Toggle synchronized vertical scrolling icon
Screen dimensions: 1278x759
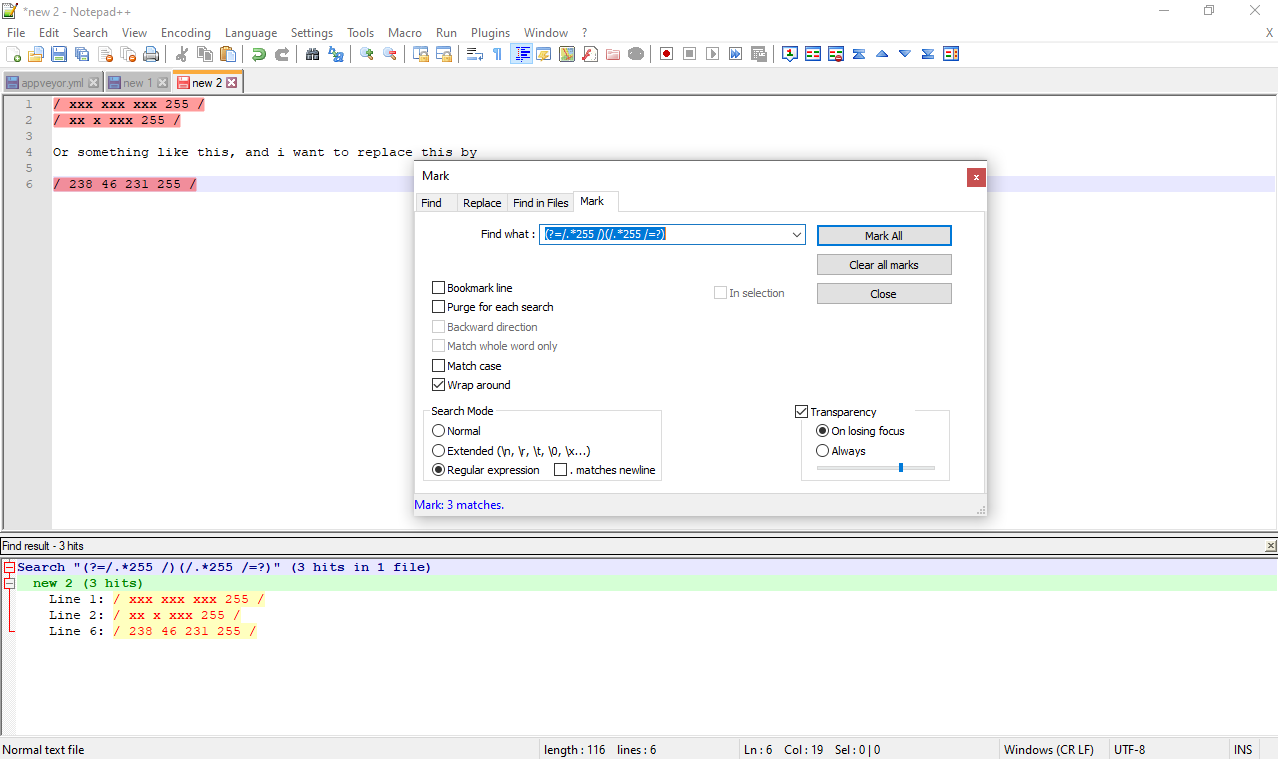[x=421, y=54]
